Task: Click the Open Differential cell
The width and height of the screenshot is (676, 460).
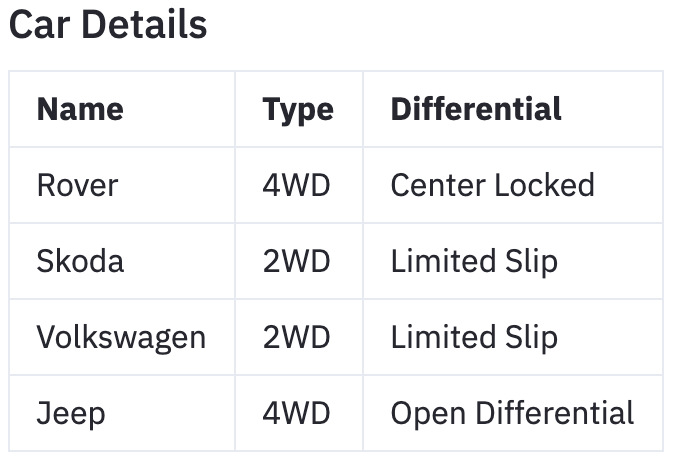Action: coord(512,413)
